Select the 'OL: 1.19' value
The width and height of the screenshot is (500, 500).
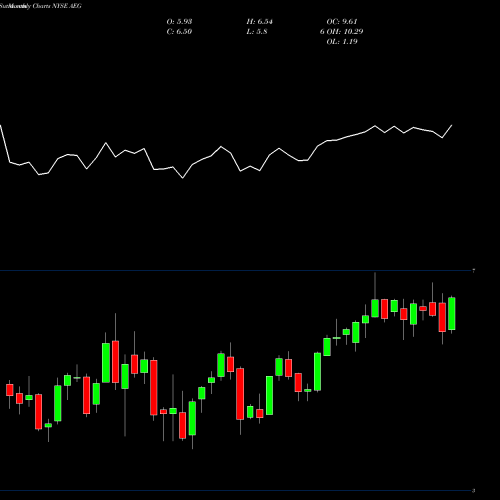tap(342, 42)
